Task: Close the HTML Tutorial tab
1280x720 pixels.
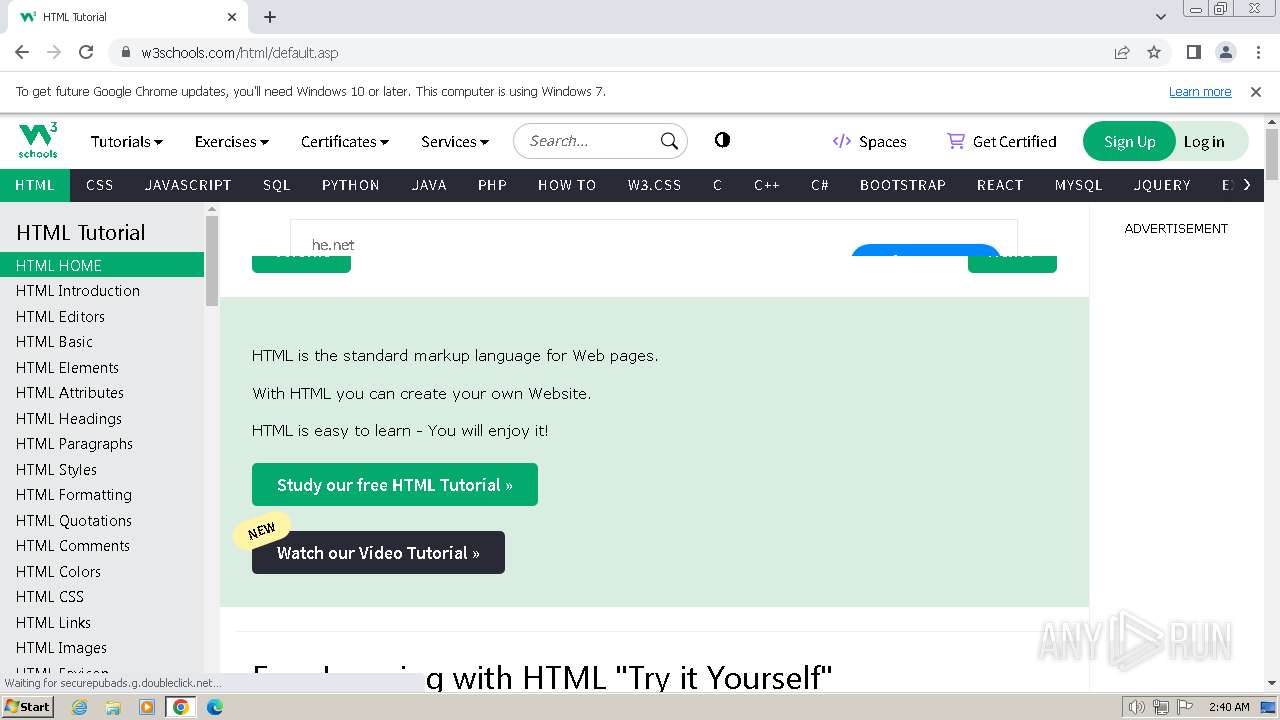Action: point(232,17)
